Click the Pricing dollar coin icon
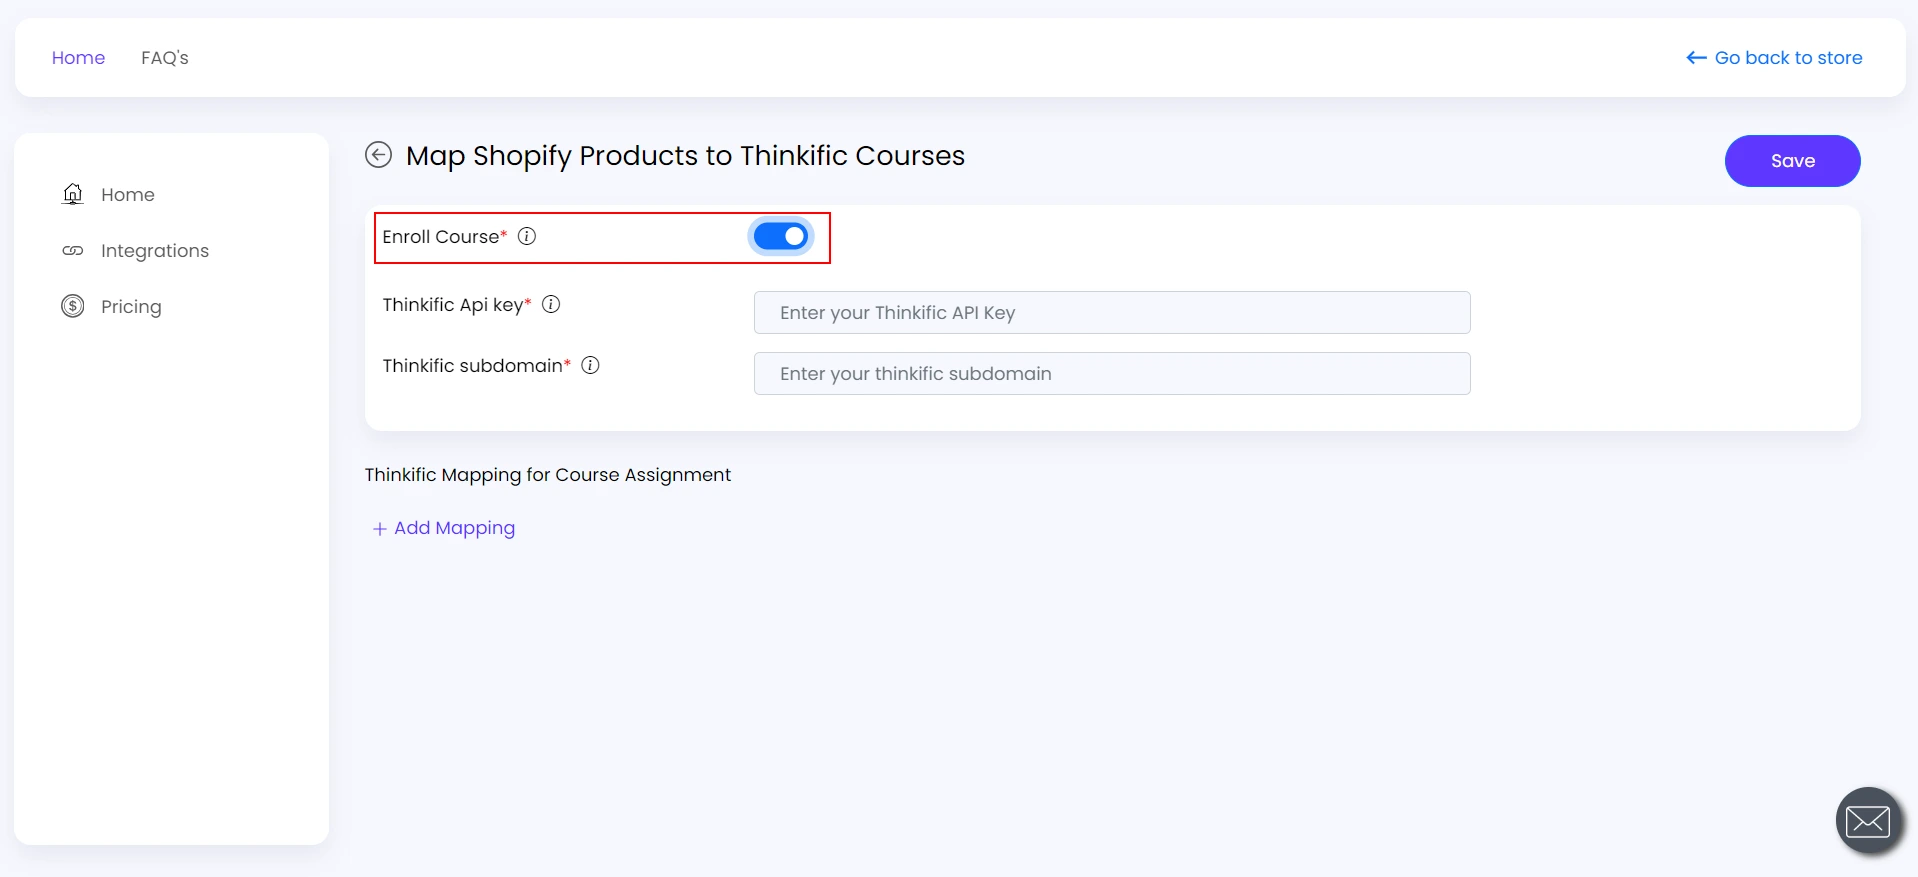This screenshot has width=1918, height=877. click(x=73, y=306)
